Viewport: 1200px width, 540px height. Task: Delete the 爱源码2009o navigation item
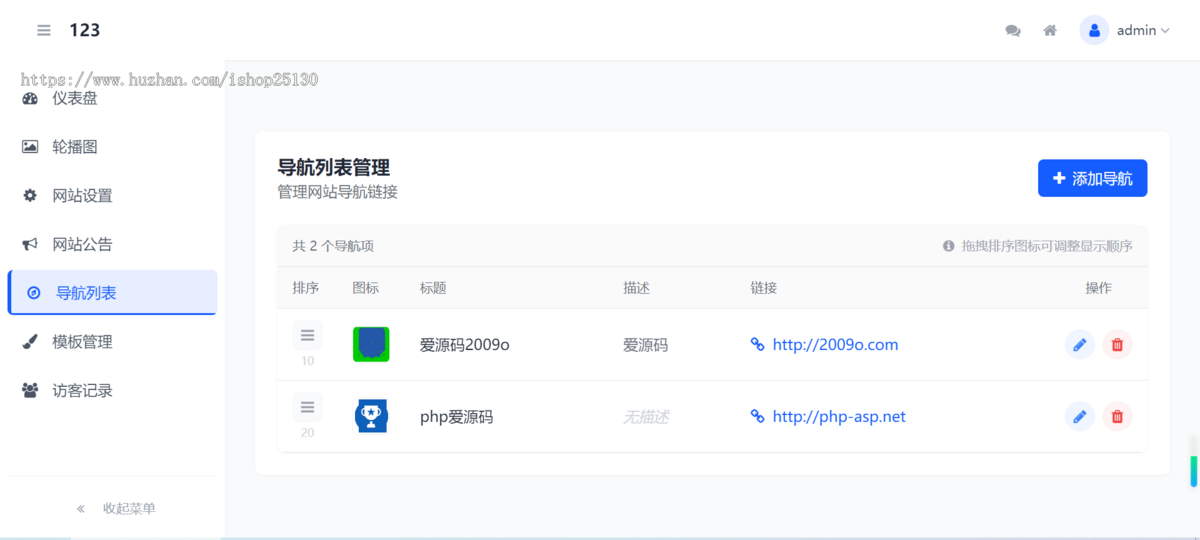click(1117, 345)
